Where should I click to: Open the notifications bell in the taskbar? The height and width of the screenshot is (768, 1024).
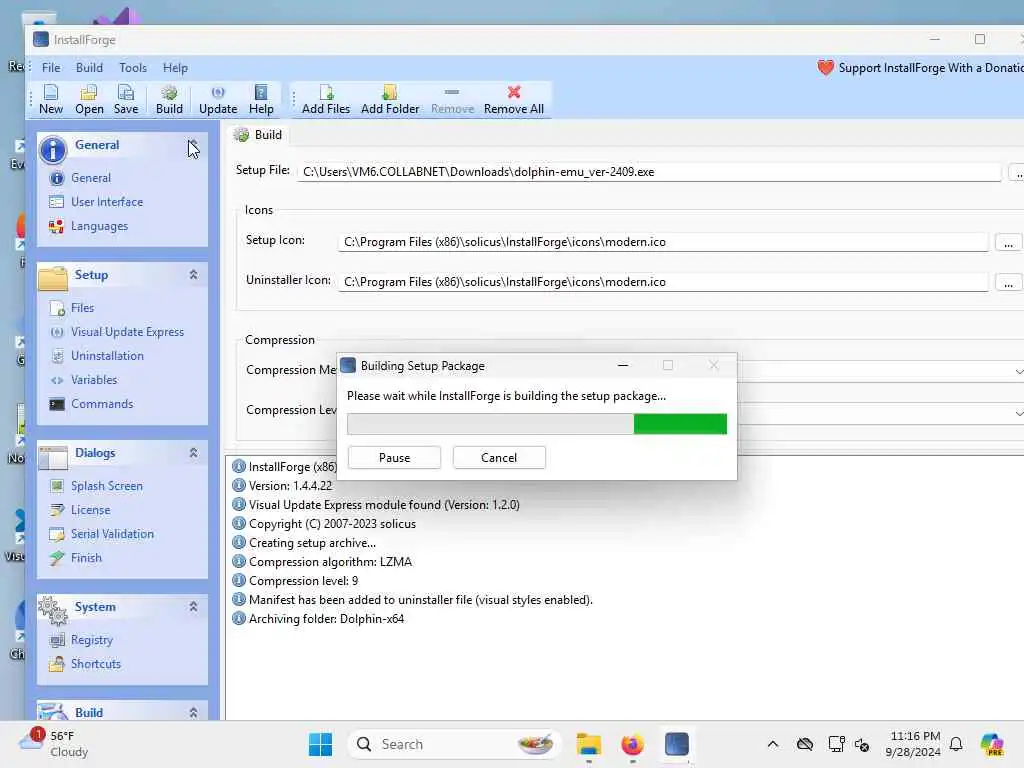coord(956,744)
